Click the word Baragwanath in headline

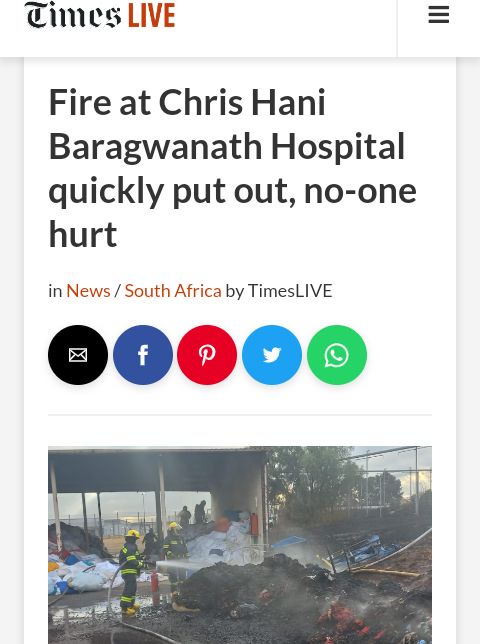[155, 147]
